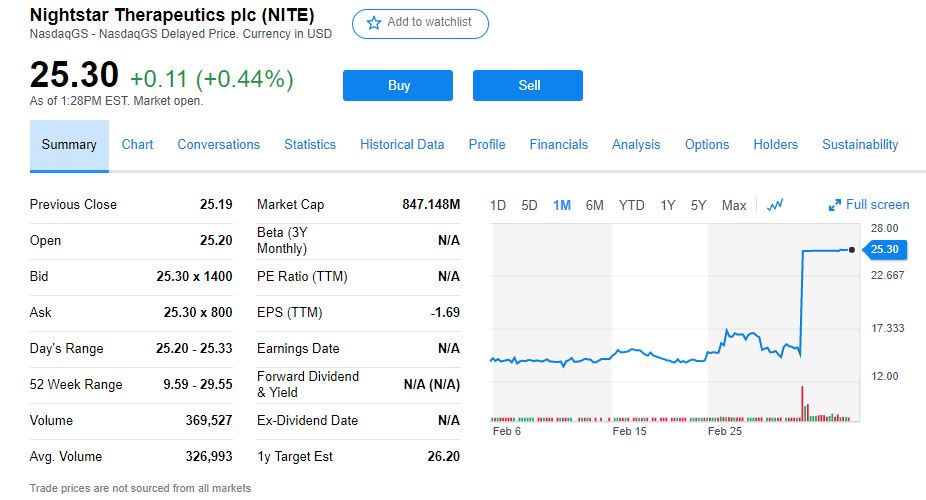Click the Feb 6 date label on chart
The image size is (926, 500).
pos(507,432)
